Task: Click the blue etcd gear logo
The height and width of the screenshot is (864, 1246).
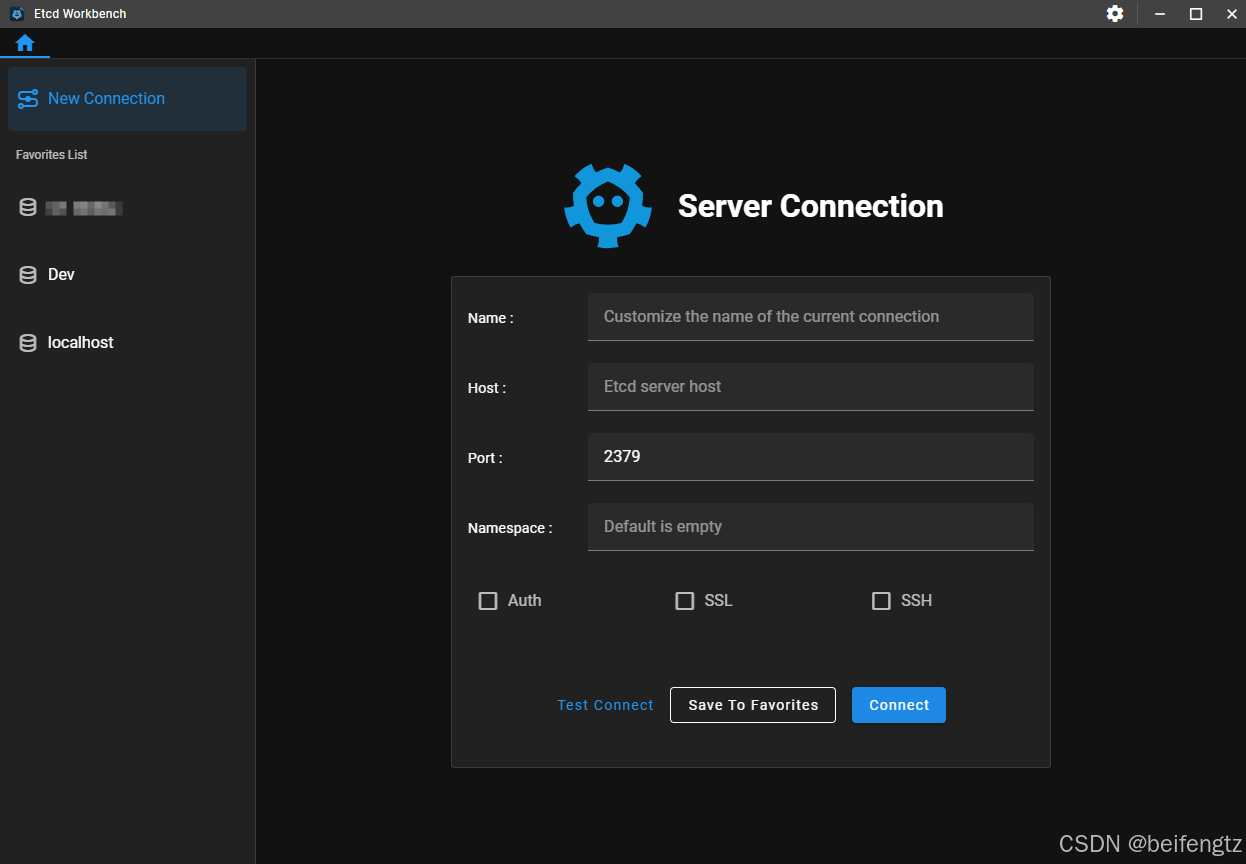Action: 608,206
